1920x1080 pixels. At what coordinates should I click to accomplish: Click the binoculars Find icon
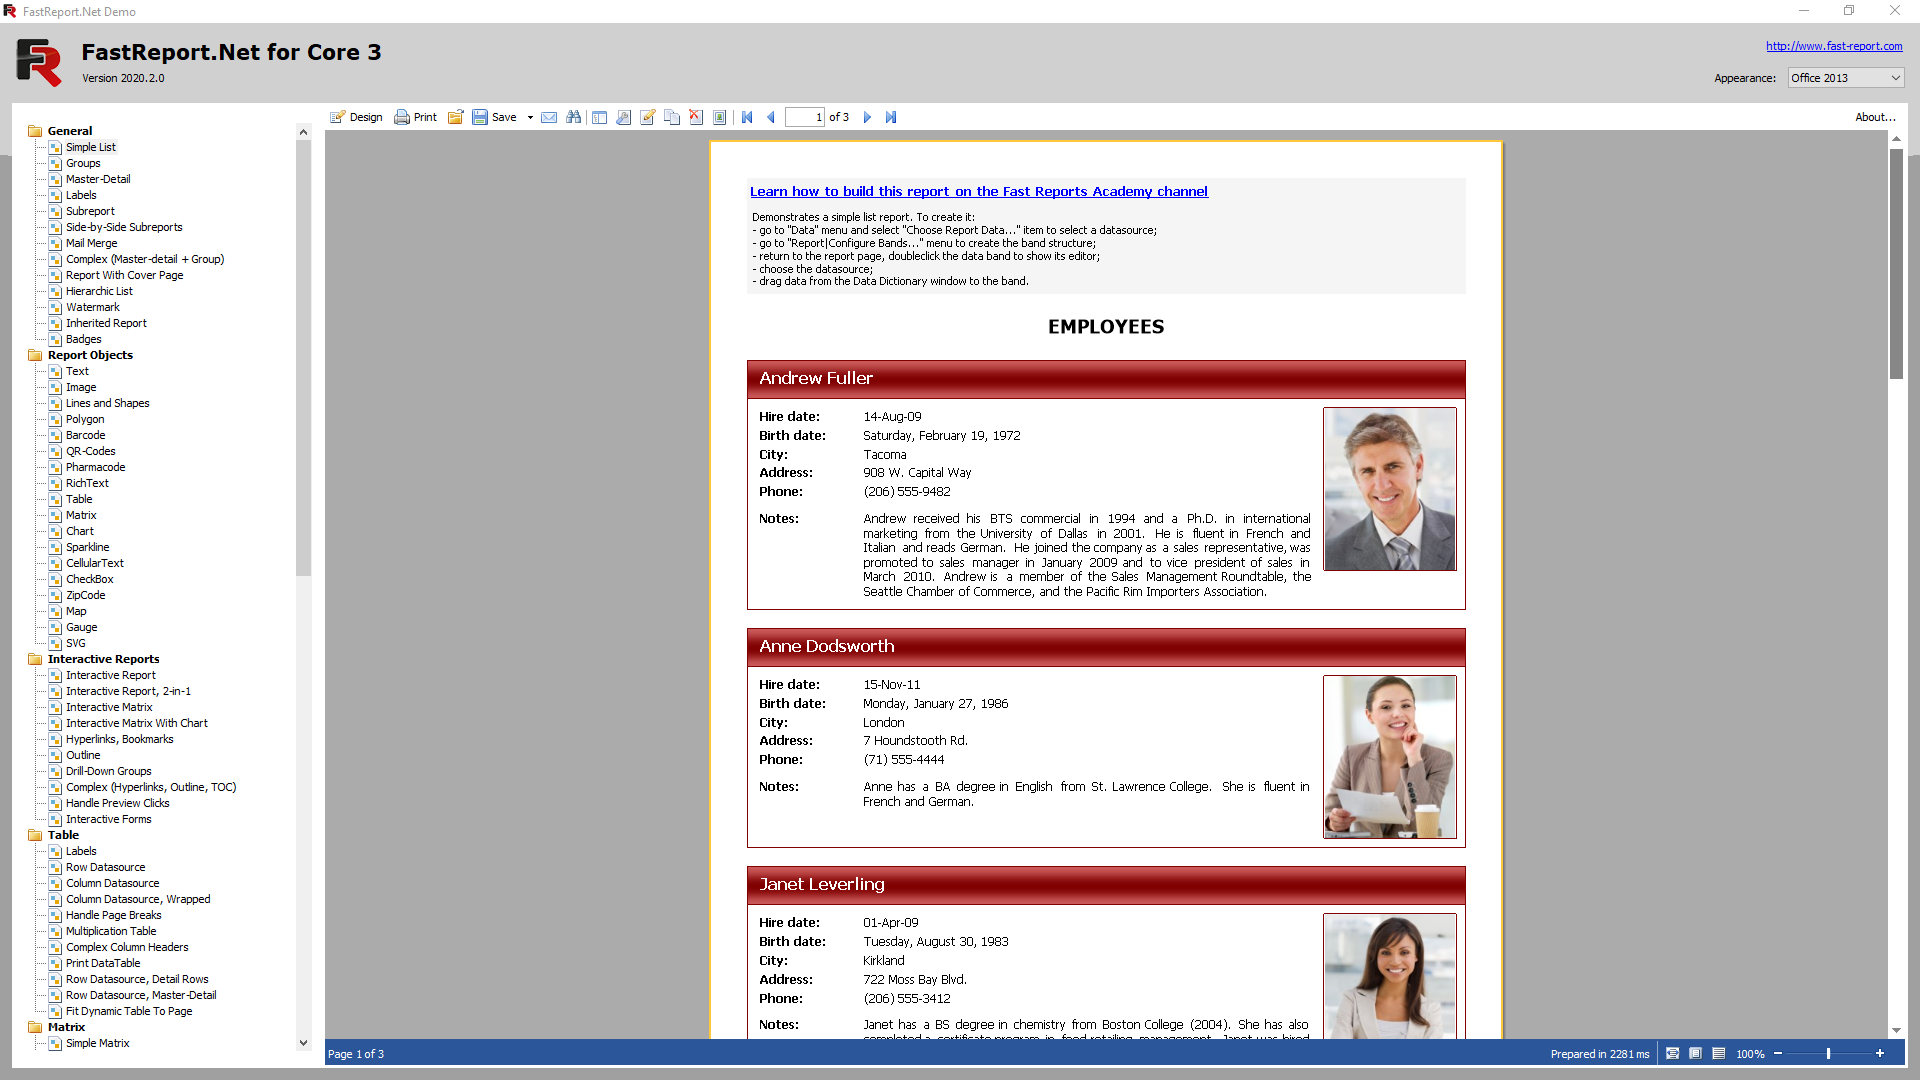[573, 117]
